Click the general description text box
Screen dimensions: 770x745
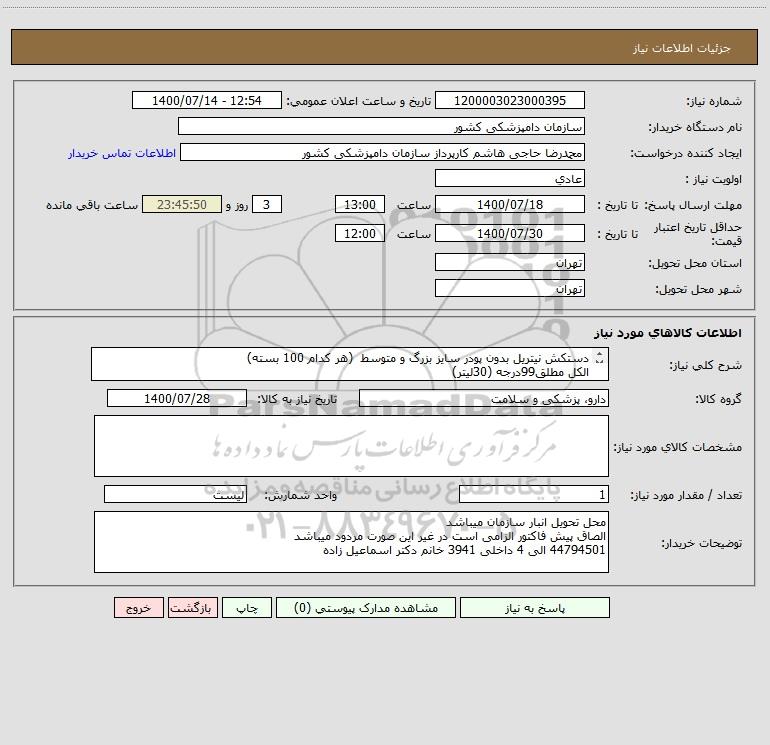[x=350, y=364]
